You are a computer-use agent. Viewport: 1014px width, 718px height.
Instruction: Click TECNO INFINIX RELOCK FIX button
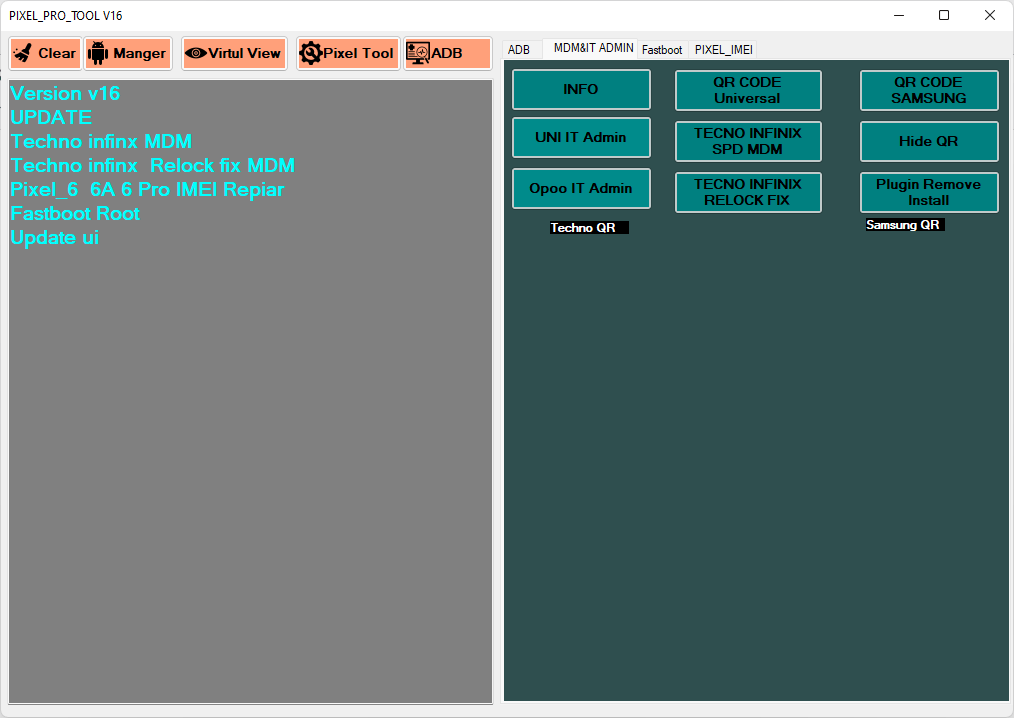748,192
